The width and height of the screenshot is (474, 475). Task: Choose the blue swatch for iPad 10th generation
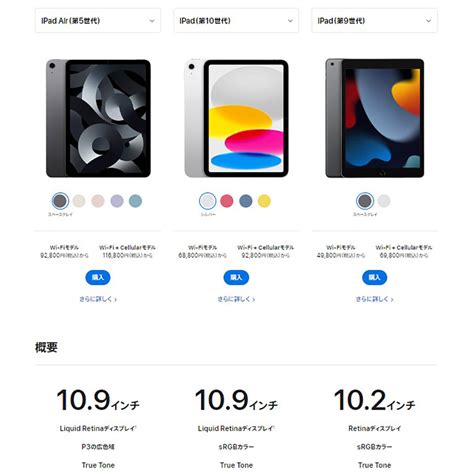pyautogui.click(x=246, y=201)
